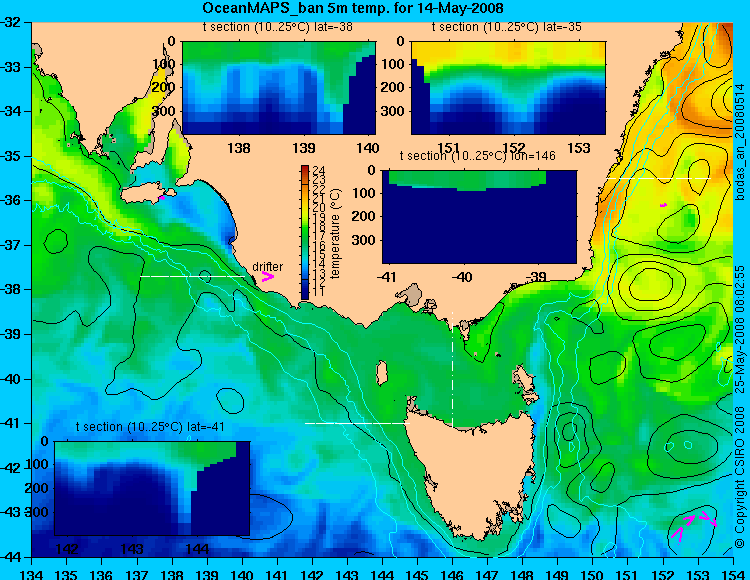Click the magenta drifter arrow beside the drifter label
Screen dimensions: 750x580
click(x=268, y=277)
